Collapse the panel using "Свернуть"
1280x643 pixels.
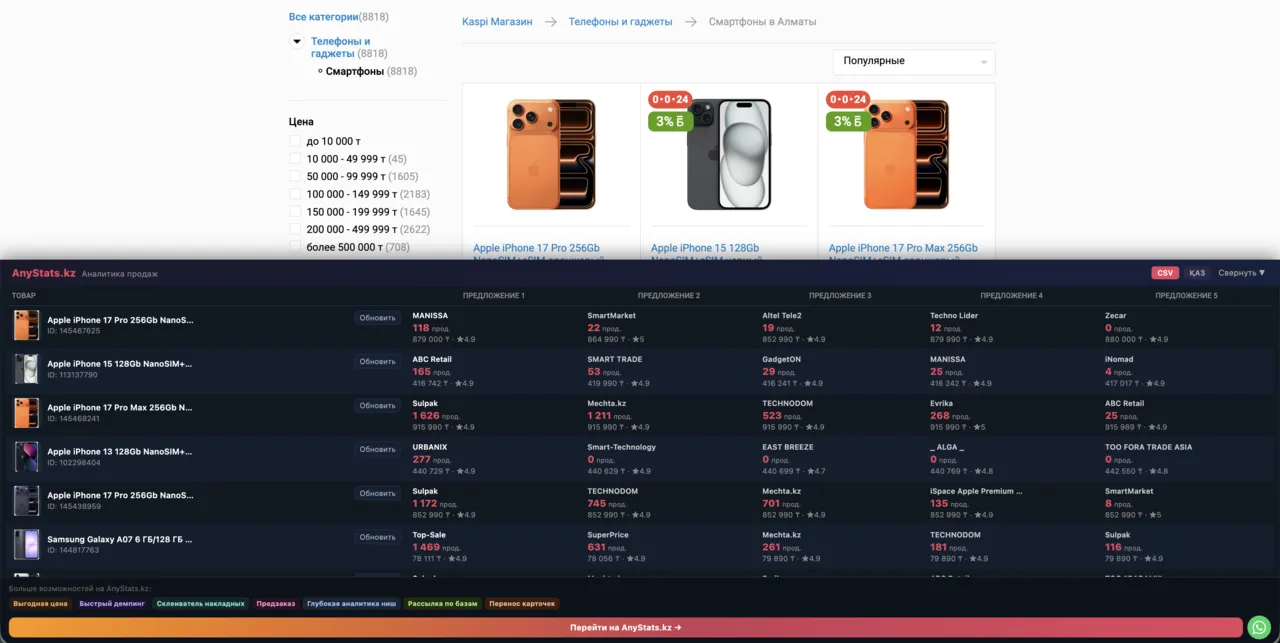1241,273
